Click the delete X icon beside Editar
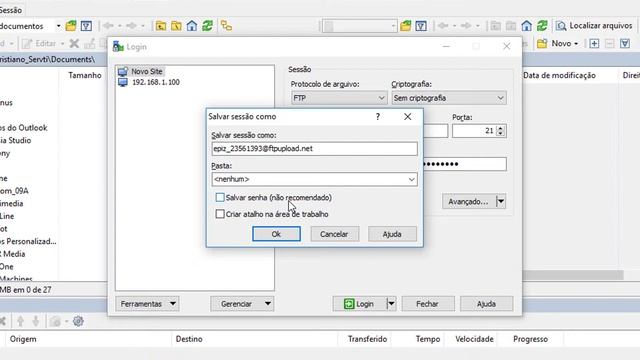 pos(74,43)
